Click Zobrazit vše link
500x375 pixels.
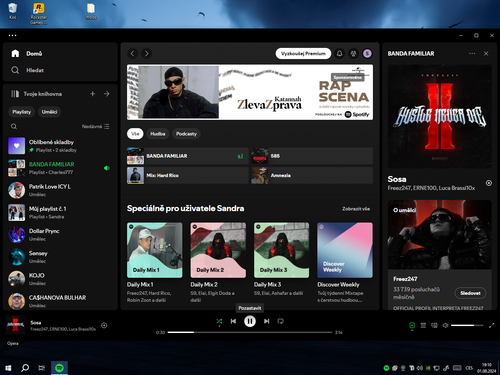coord(356,209)
